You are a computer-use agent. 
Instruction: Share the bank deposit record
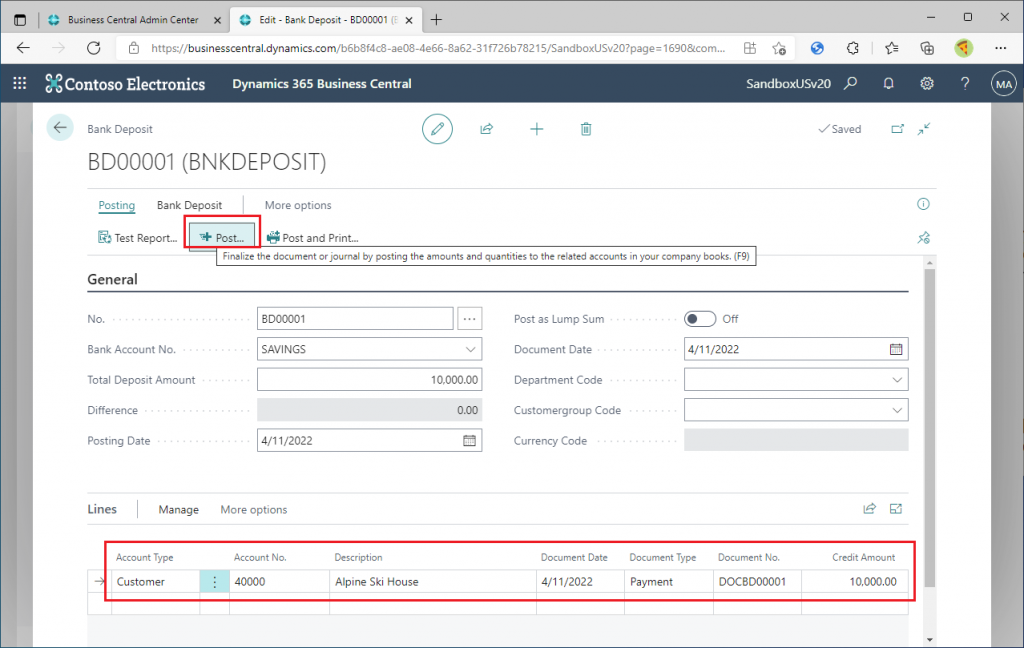(x=487, y=129)
